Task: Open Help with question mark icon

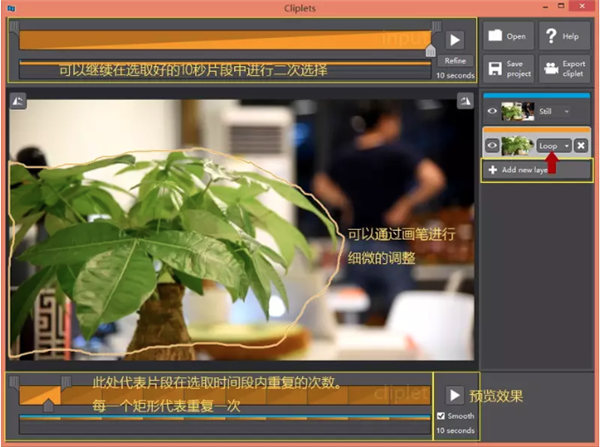Action: [x=563, y=36]
